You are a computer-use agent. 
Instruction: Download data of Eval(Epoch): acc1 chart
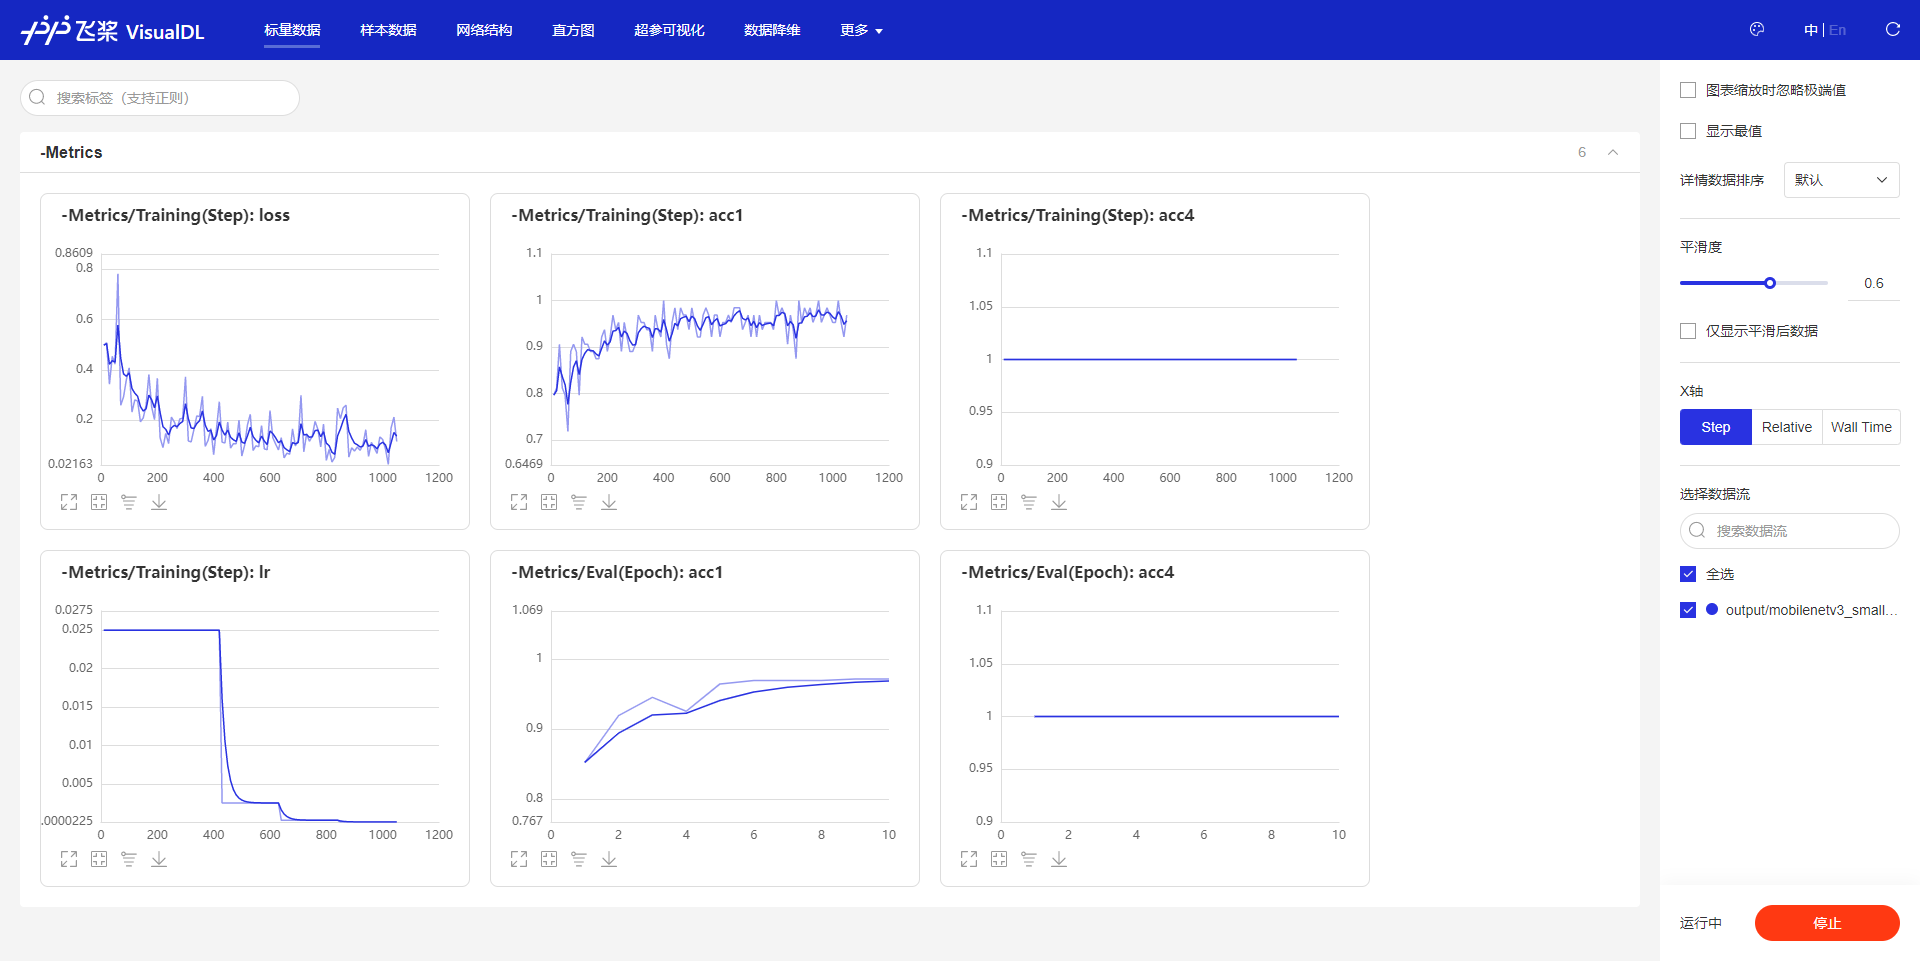[609, 859]
